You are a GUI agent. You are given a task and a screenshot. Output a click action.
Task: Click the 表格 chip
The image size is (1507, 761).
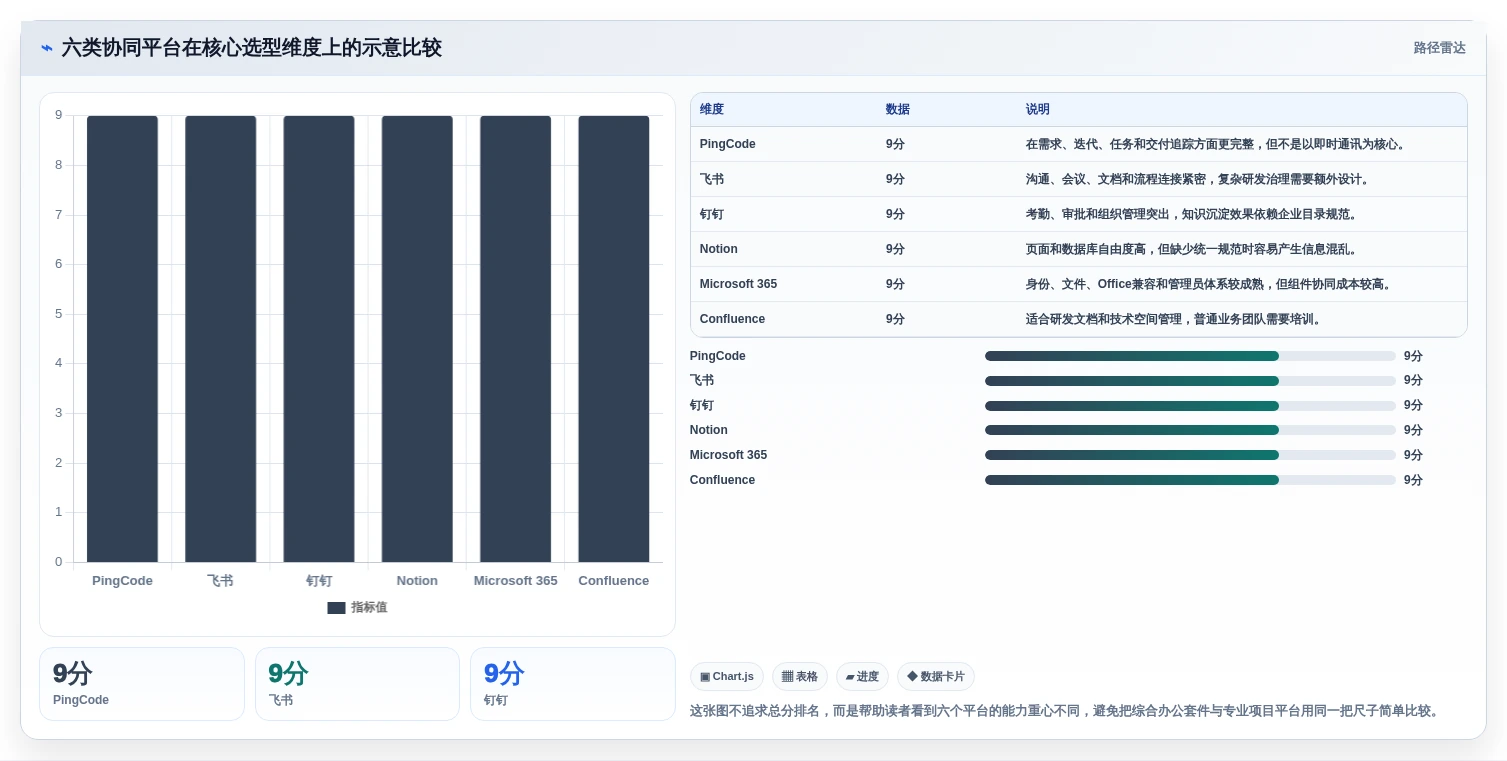(800, 677)
